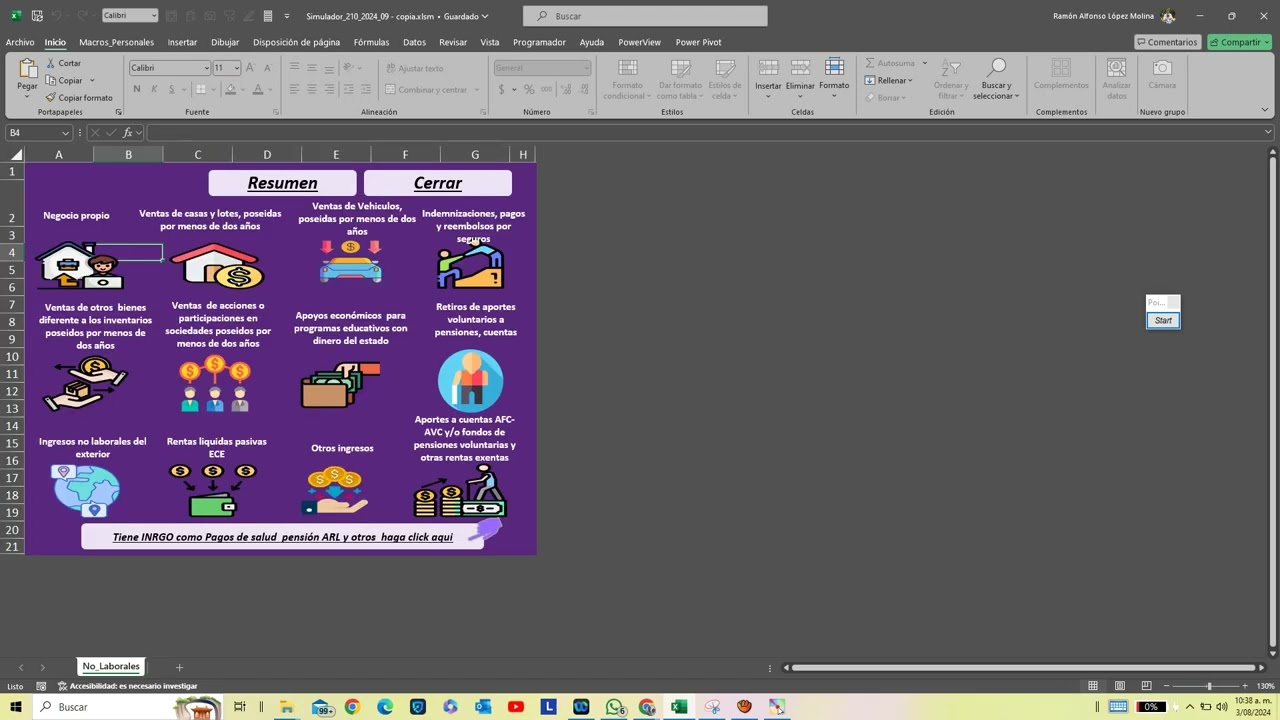This screenshot has height=720, width=1280.
Task: Click the Buscar search box in title bar
Action: coord(645,16)
